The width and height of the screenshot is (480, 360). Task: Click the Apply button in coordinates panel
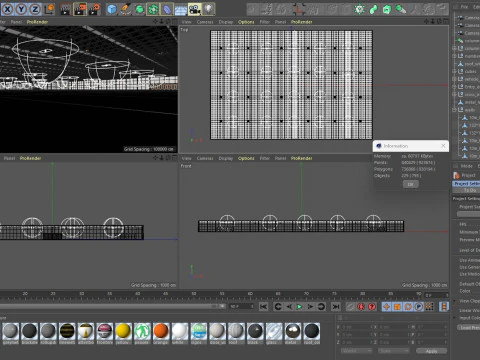pos(431,351)
